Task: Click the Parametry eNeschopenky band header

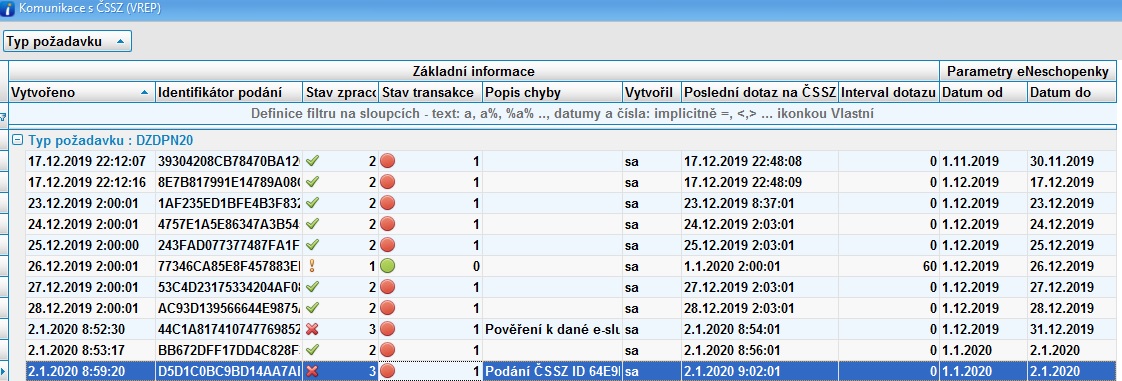Action: point(1028,72)
